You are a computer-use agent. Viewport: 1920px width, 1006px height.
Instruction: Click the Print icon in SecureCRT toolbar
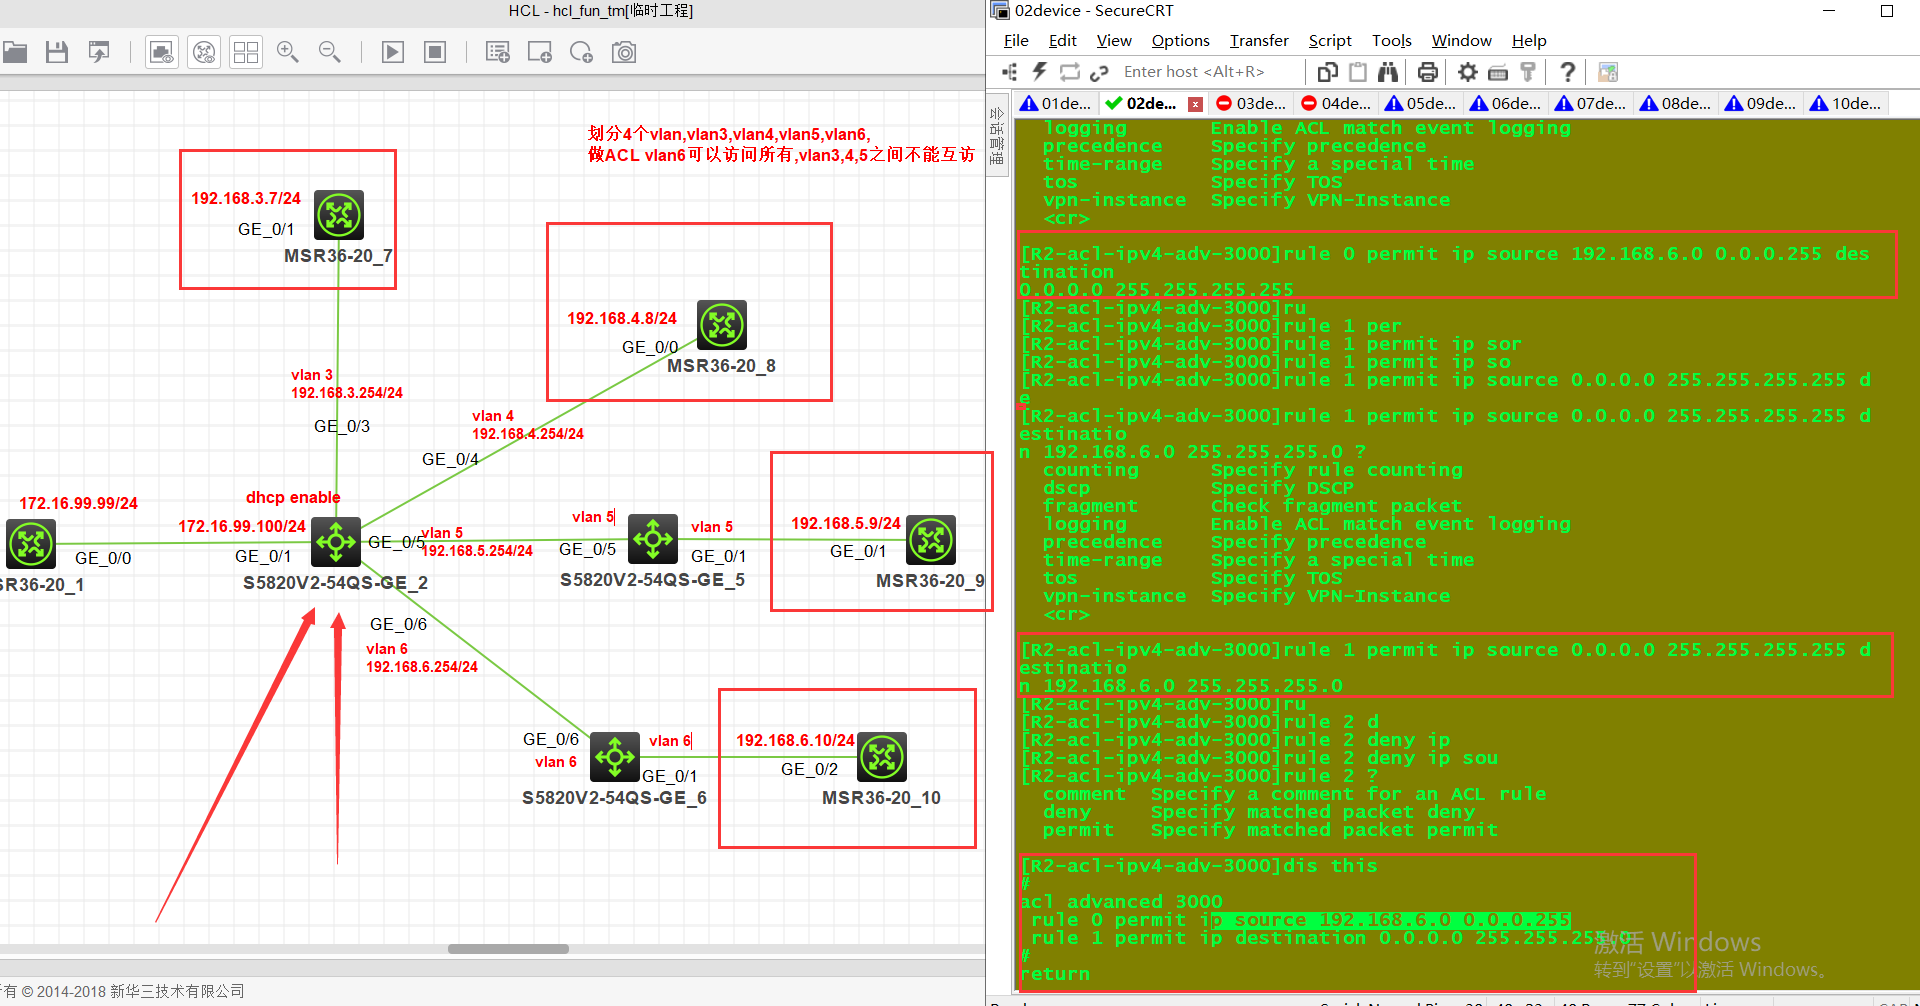pyautogui.click(x=1428, y=72)
